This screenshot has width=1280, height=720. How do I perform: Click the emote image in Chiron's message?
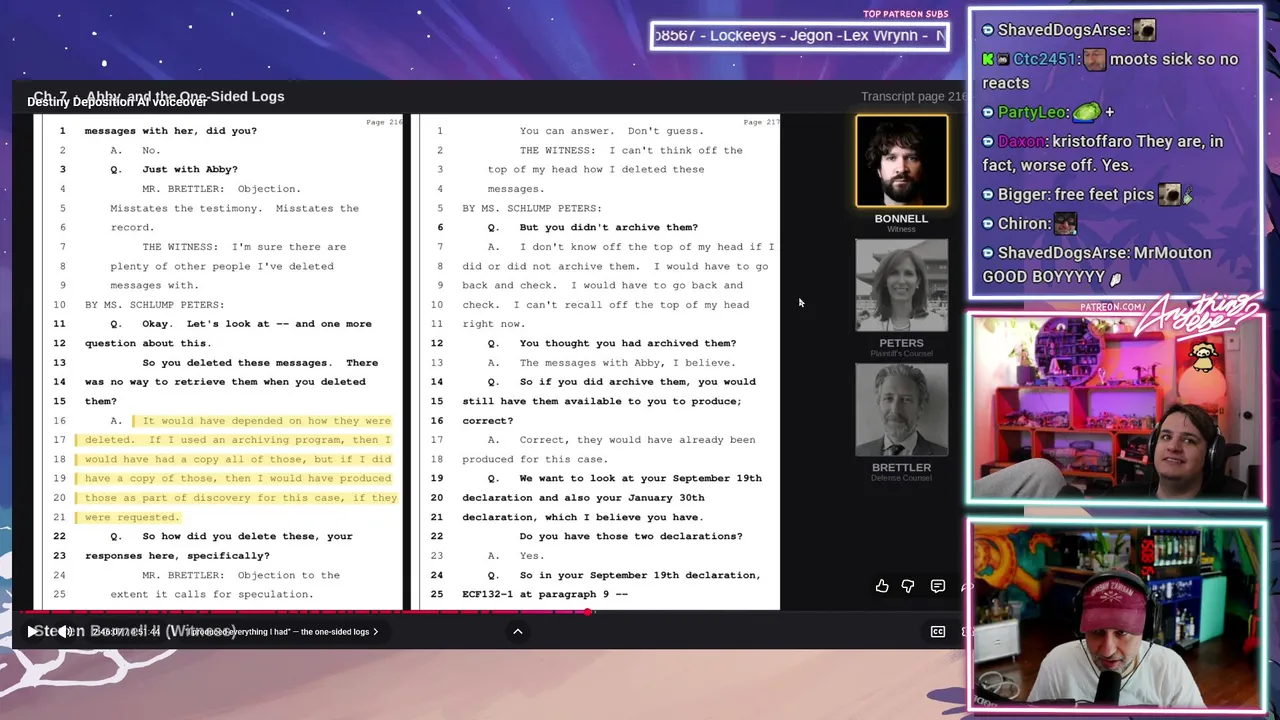(x=1065, y=223)
